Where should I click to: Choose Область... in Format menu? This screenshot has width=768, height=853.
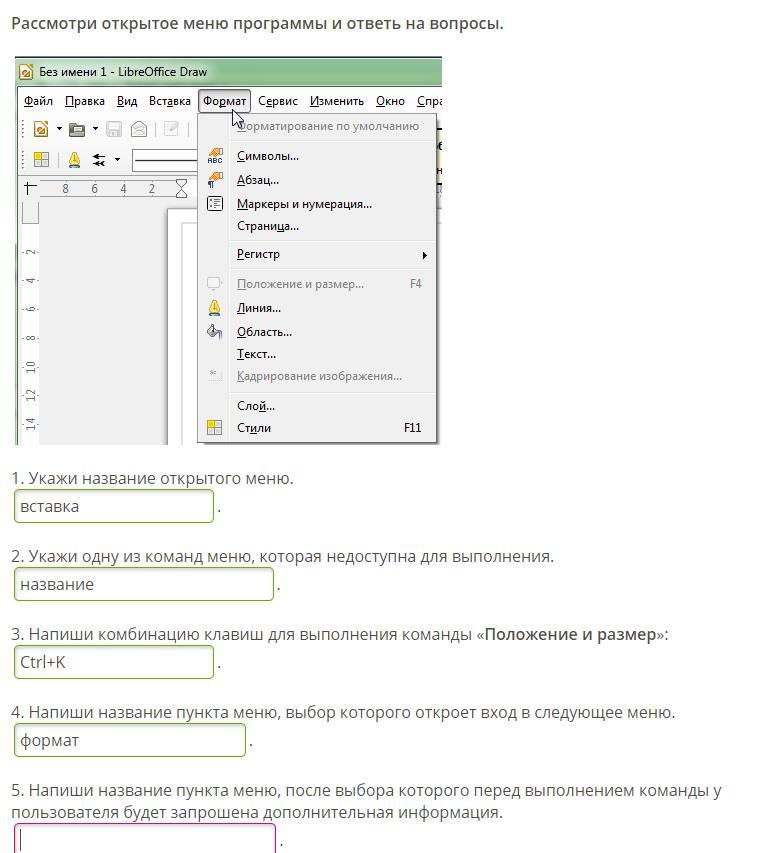(x=318, y=332)
